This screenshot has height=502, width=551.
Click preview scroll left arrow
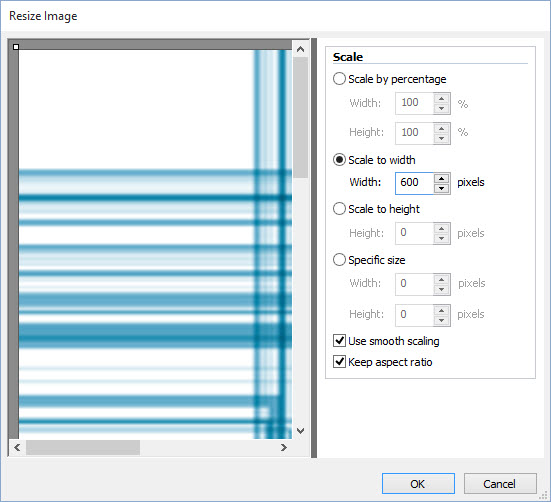pos(17,448)
